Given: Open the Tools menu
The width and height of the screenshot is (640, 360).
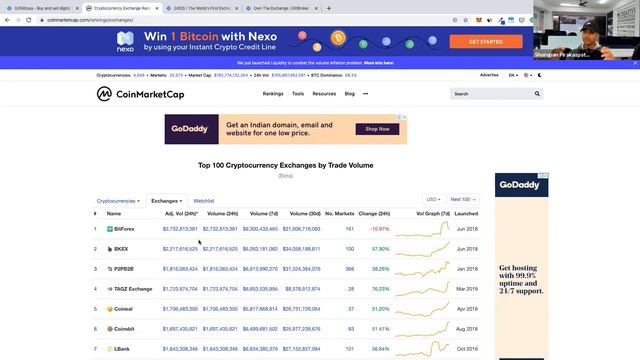Looking at the screenshot, I should click(x=298, y=94).
